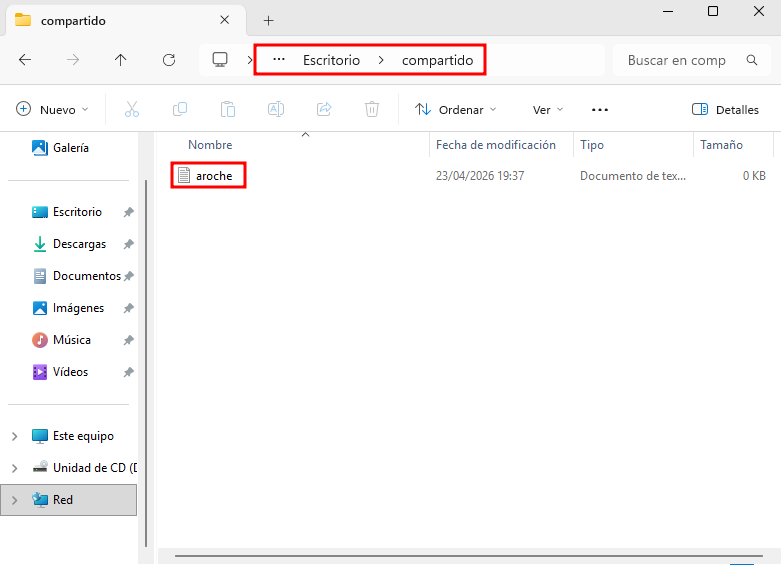The image size is (781, 565).
Task: Open the Nuevo dropdown menu
Action: [52, 110]
